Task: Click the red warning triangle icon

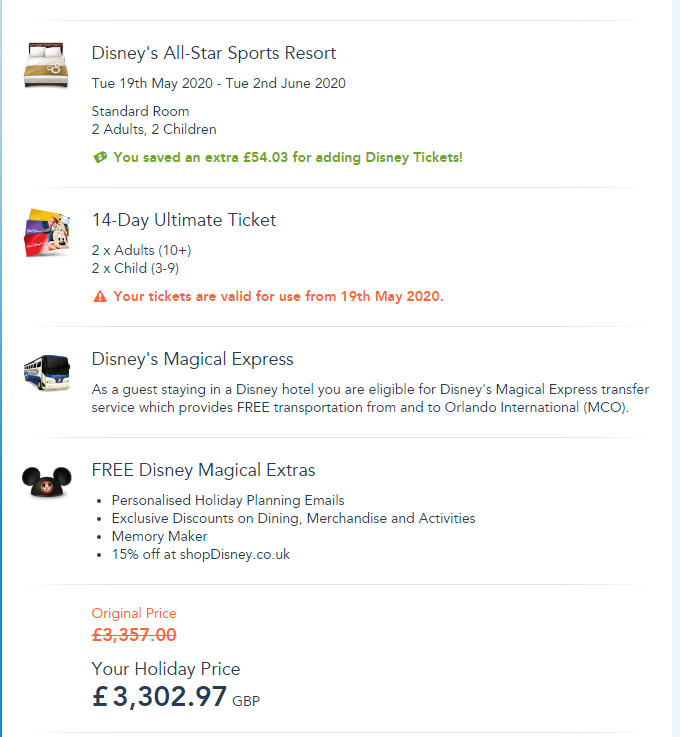Action: coord(99,296)
